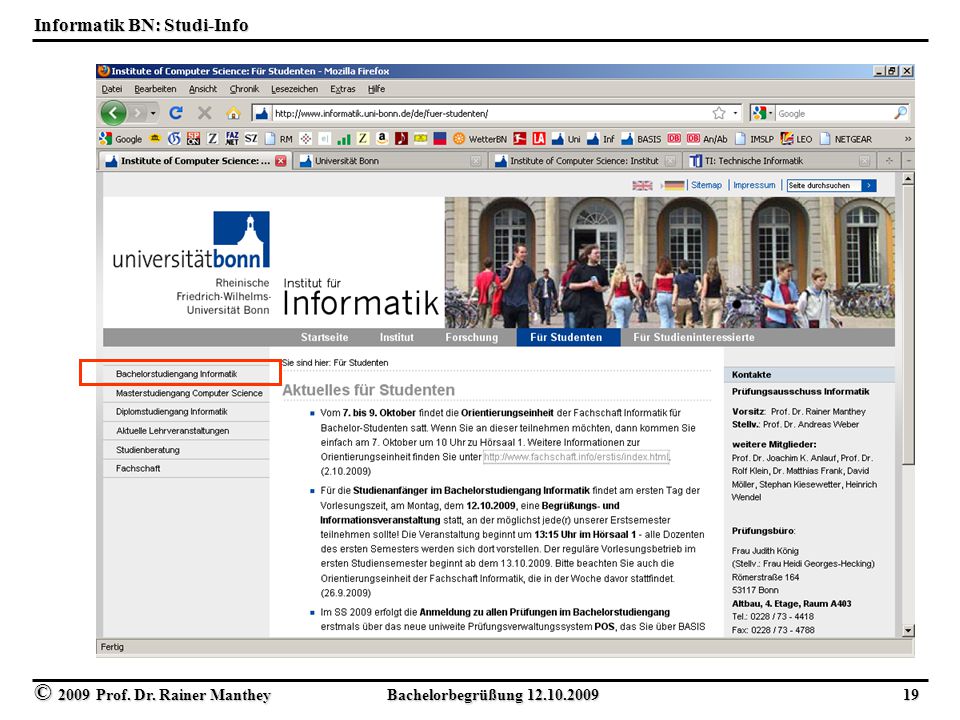Open the NETGEAR bookmark
The image size is (960, 720).
(846, 139)
